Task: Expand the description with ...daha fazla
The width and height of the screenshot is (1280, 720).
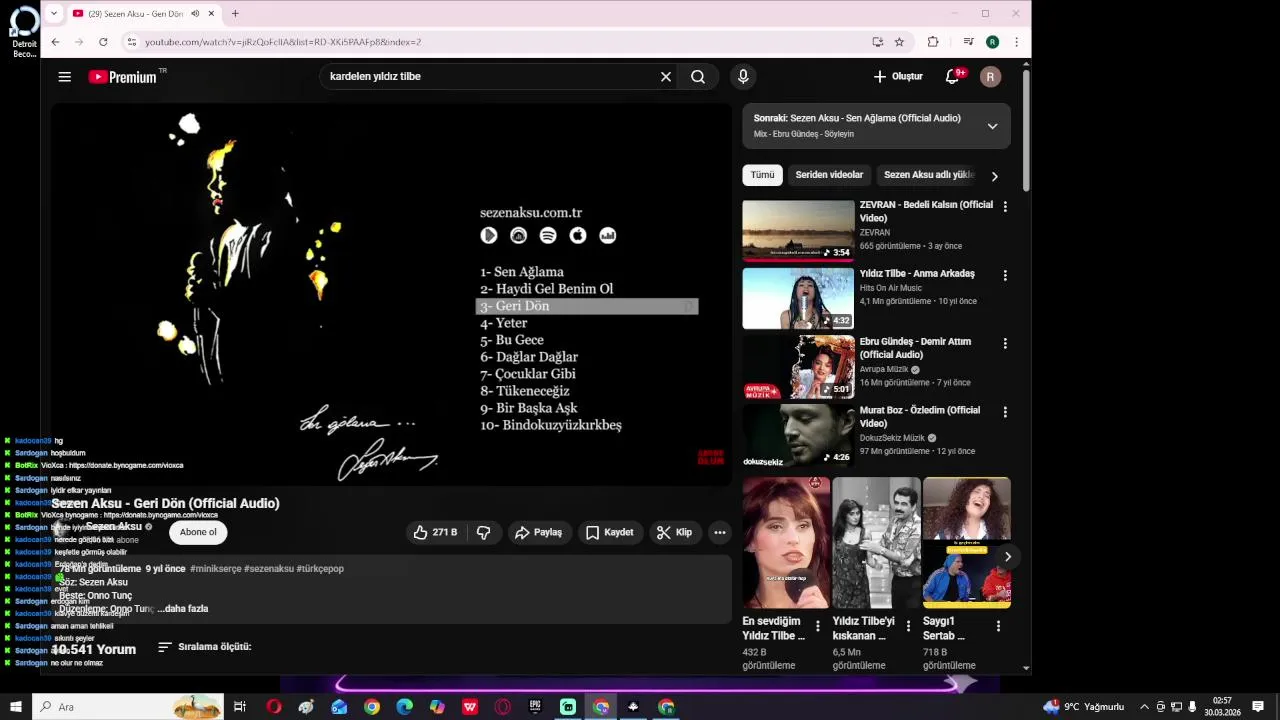Action: point(183,609)
